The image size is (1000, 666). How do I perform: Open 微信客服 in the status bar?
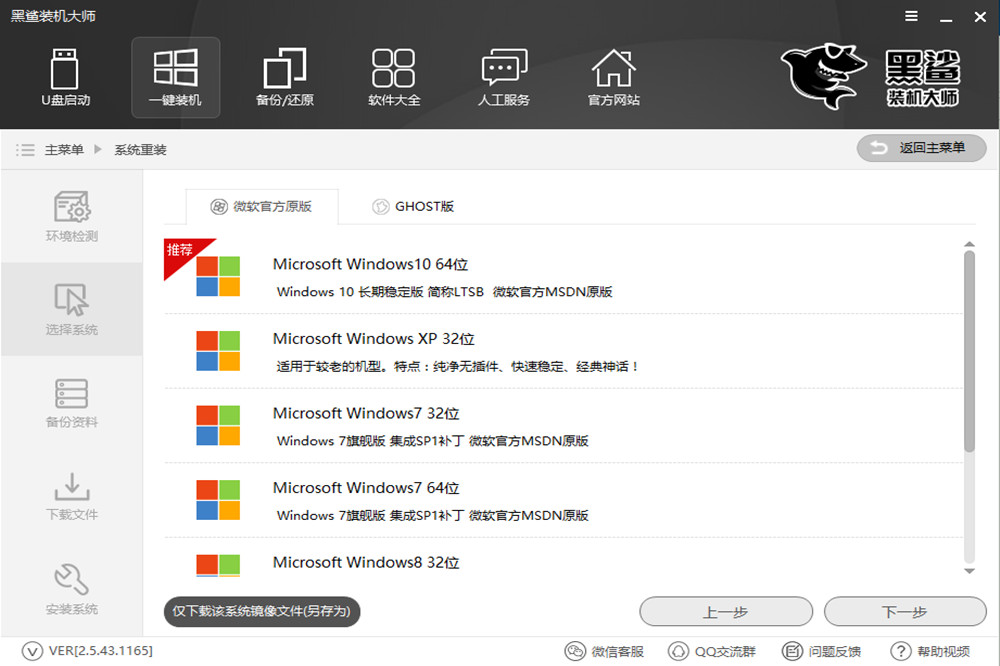(x=604, y=651)
